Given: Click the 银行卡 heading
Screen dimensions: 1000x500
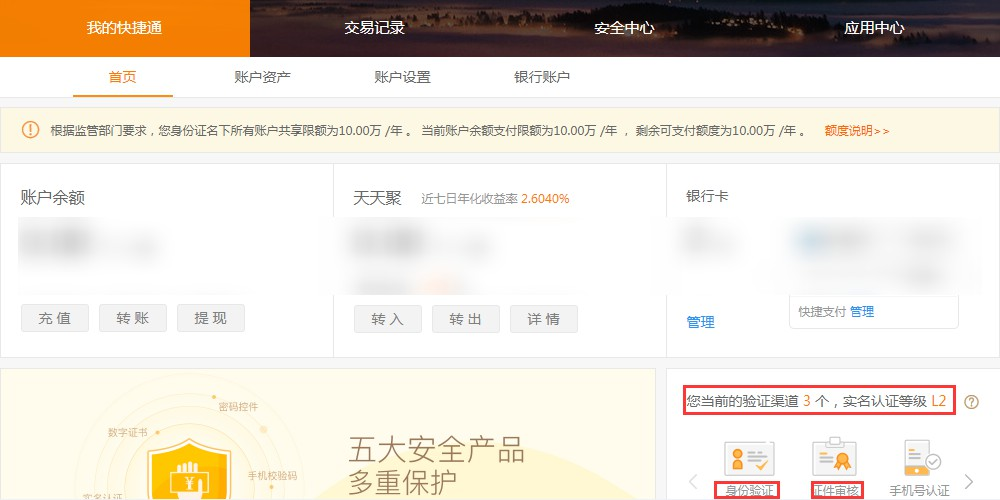Looking at the screenshot, I should [707, 196].
